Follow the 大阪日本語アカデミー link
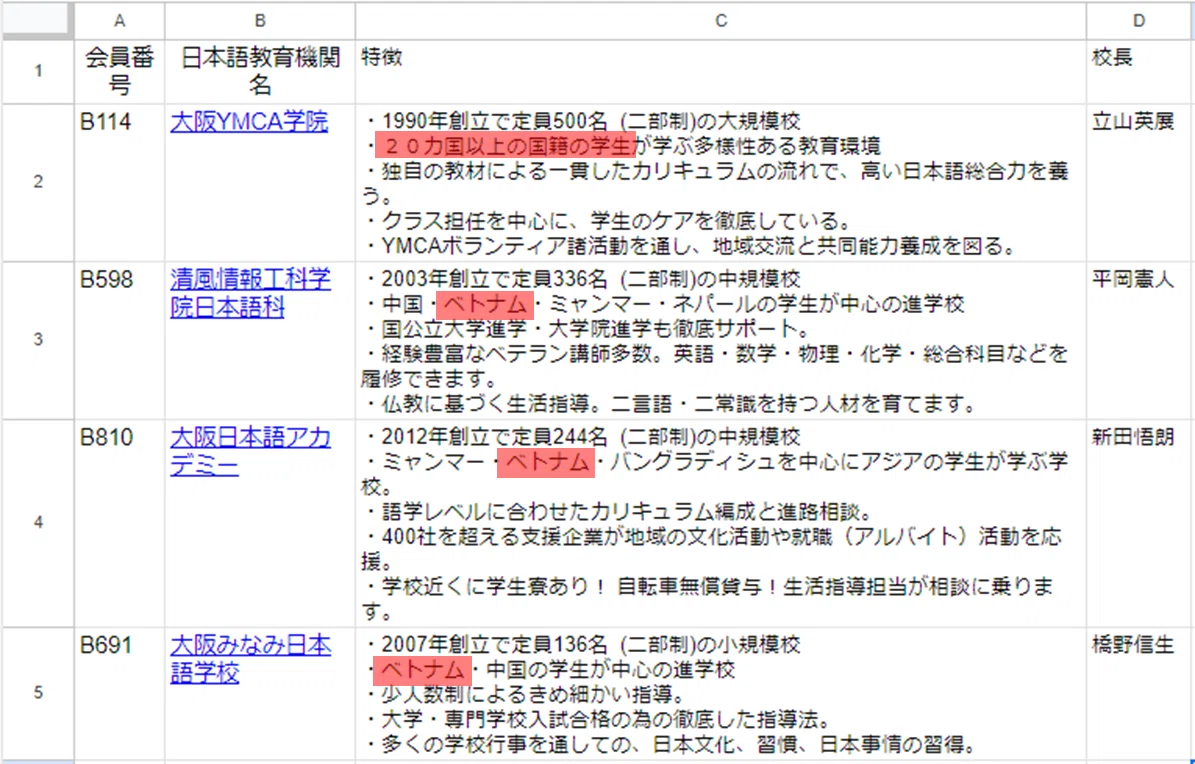This screenshot has height=764, width=1195. pos(250,451)
